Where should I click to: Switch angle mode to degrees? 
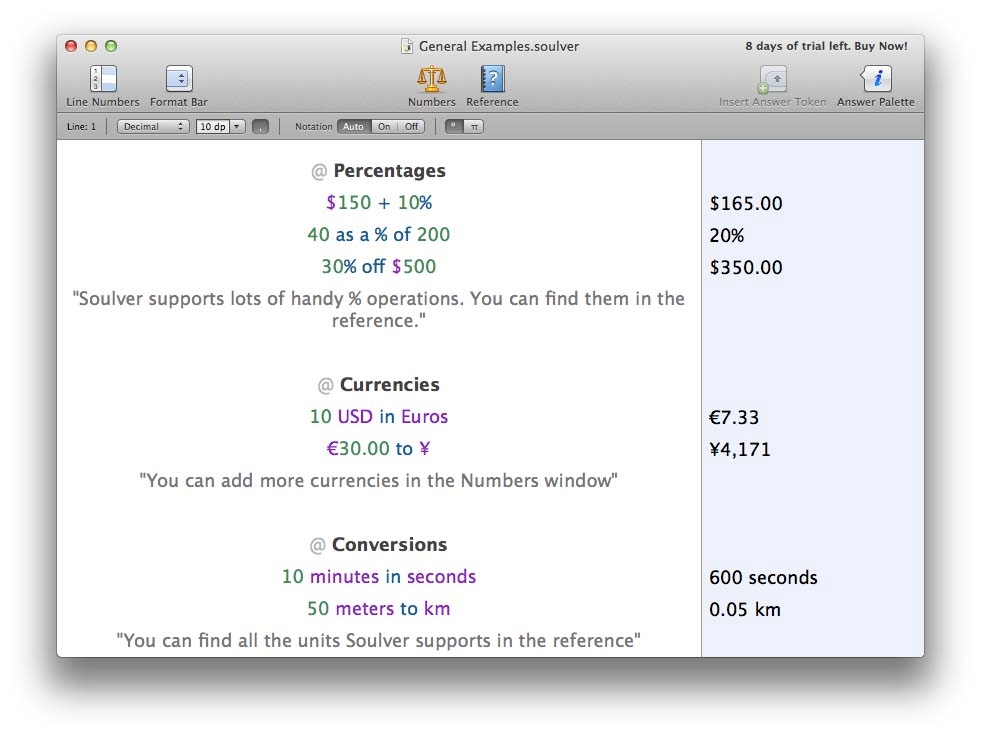pyautogui.click(x=454, y=126)
